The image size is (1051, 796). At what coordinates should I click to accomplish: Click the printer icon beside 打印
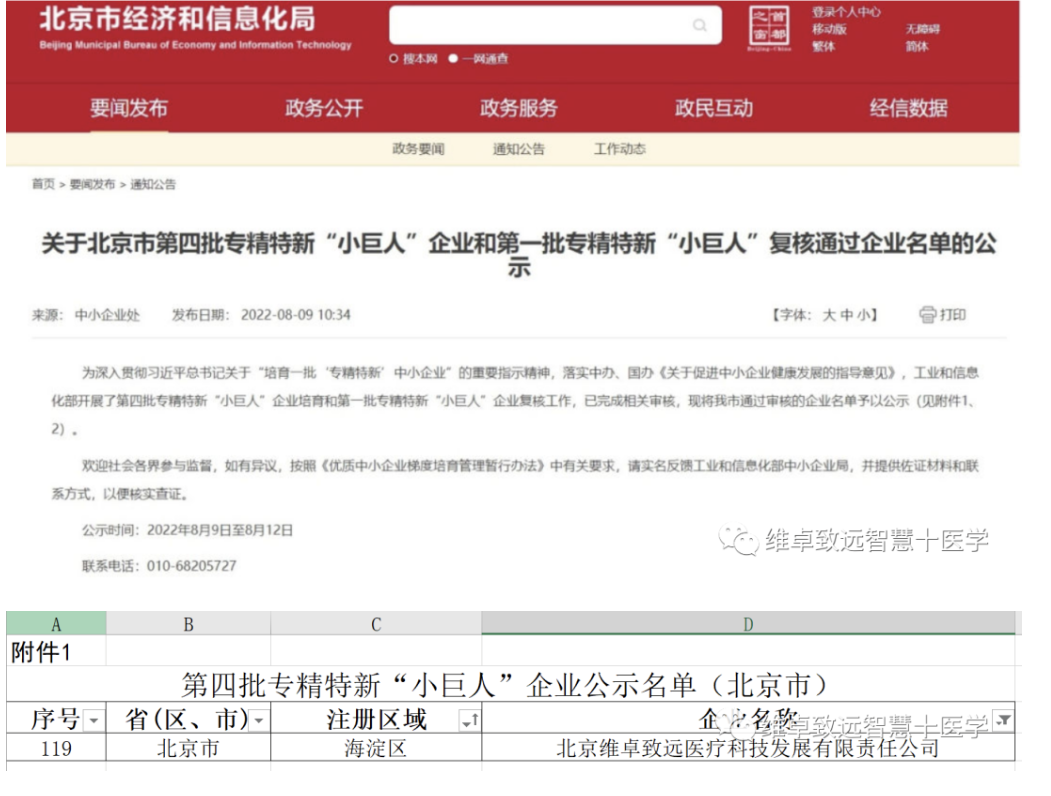point(927,315)
